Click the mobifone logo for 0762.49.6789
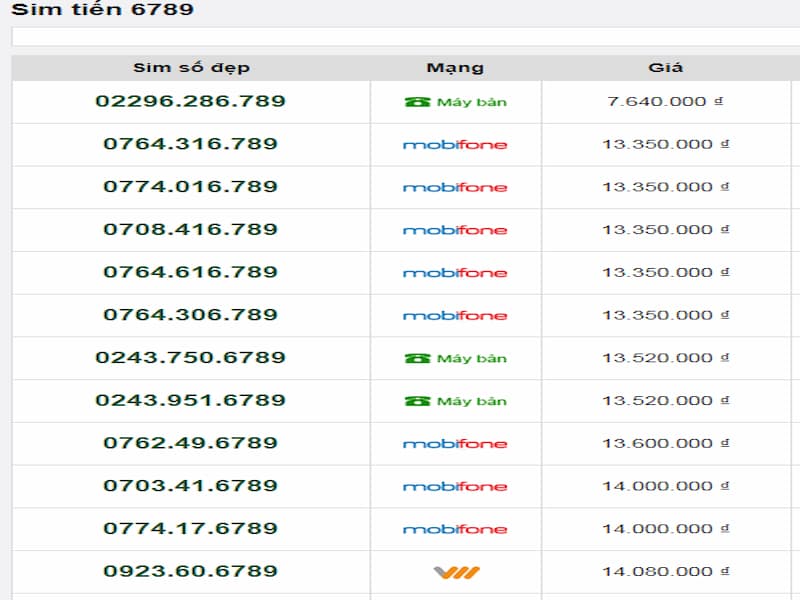The height and width of the screenshot is (600, 800). point(455,444)
